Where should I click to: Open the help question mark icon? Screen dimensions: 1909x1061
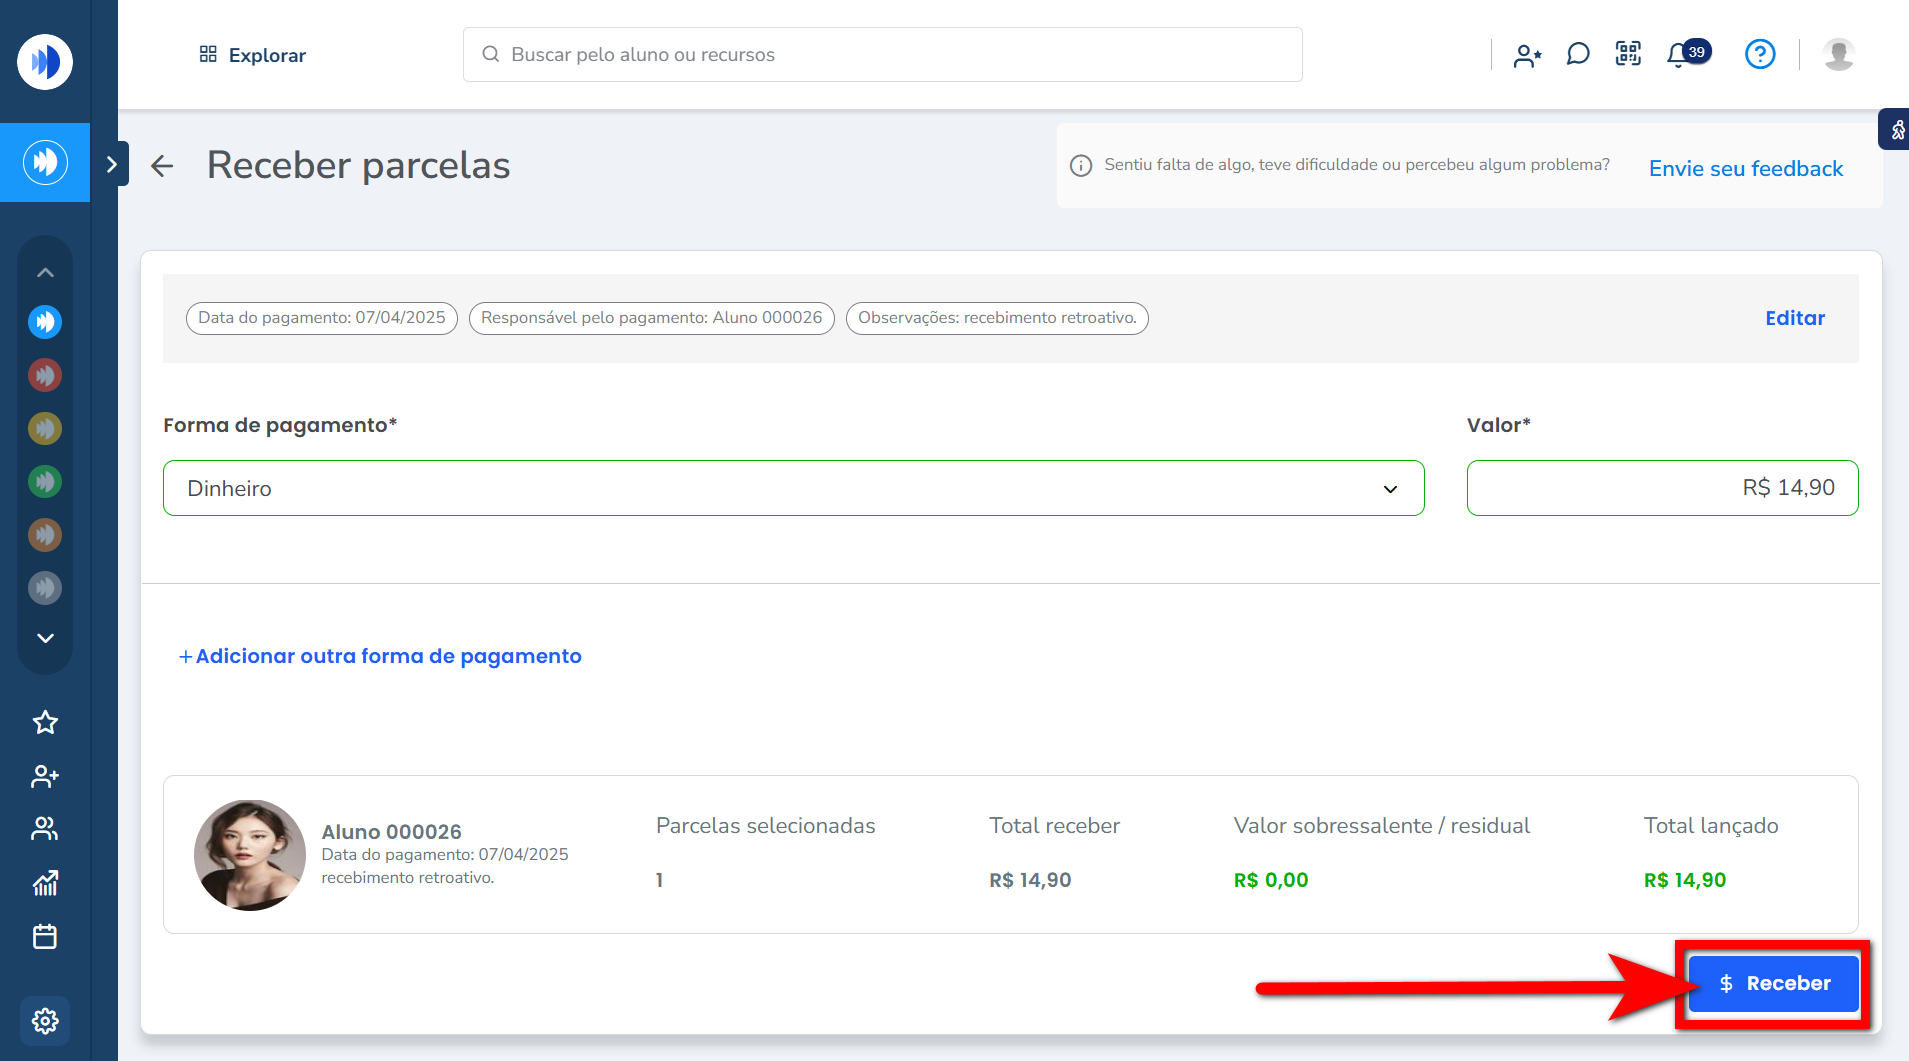point(1759,55)
